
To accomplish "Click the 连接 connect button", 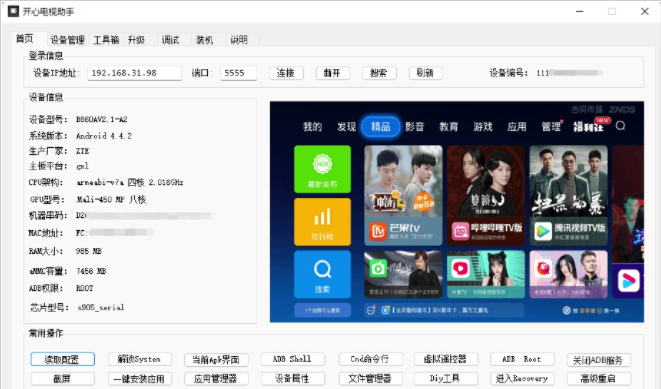I will pyautogui.click(x=286, y=73).
